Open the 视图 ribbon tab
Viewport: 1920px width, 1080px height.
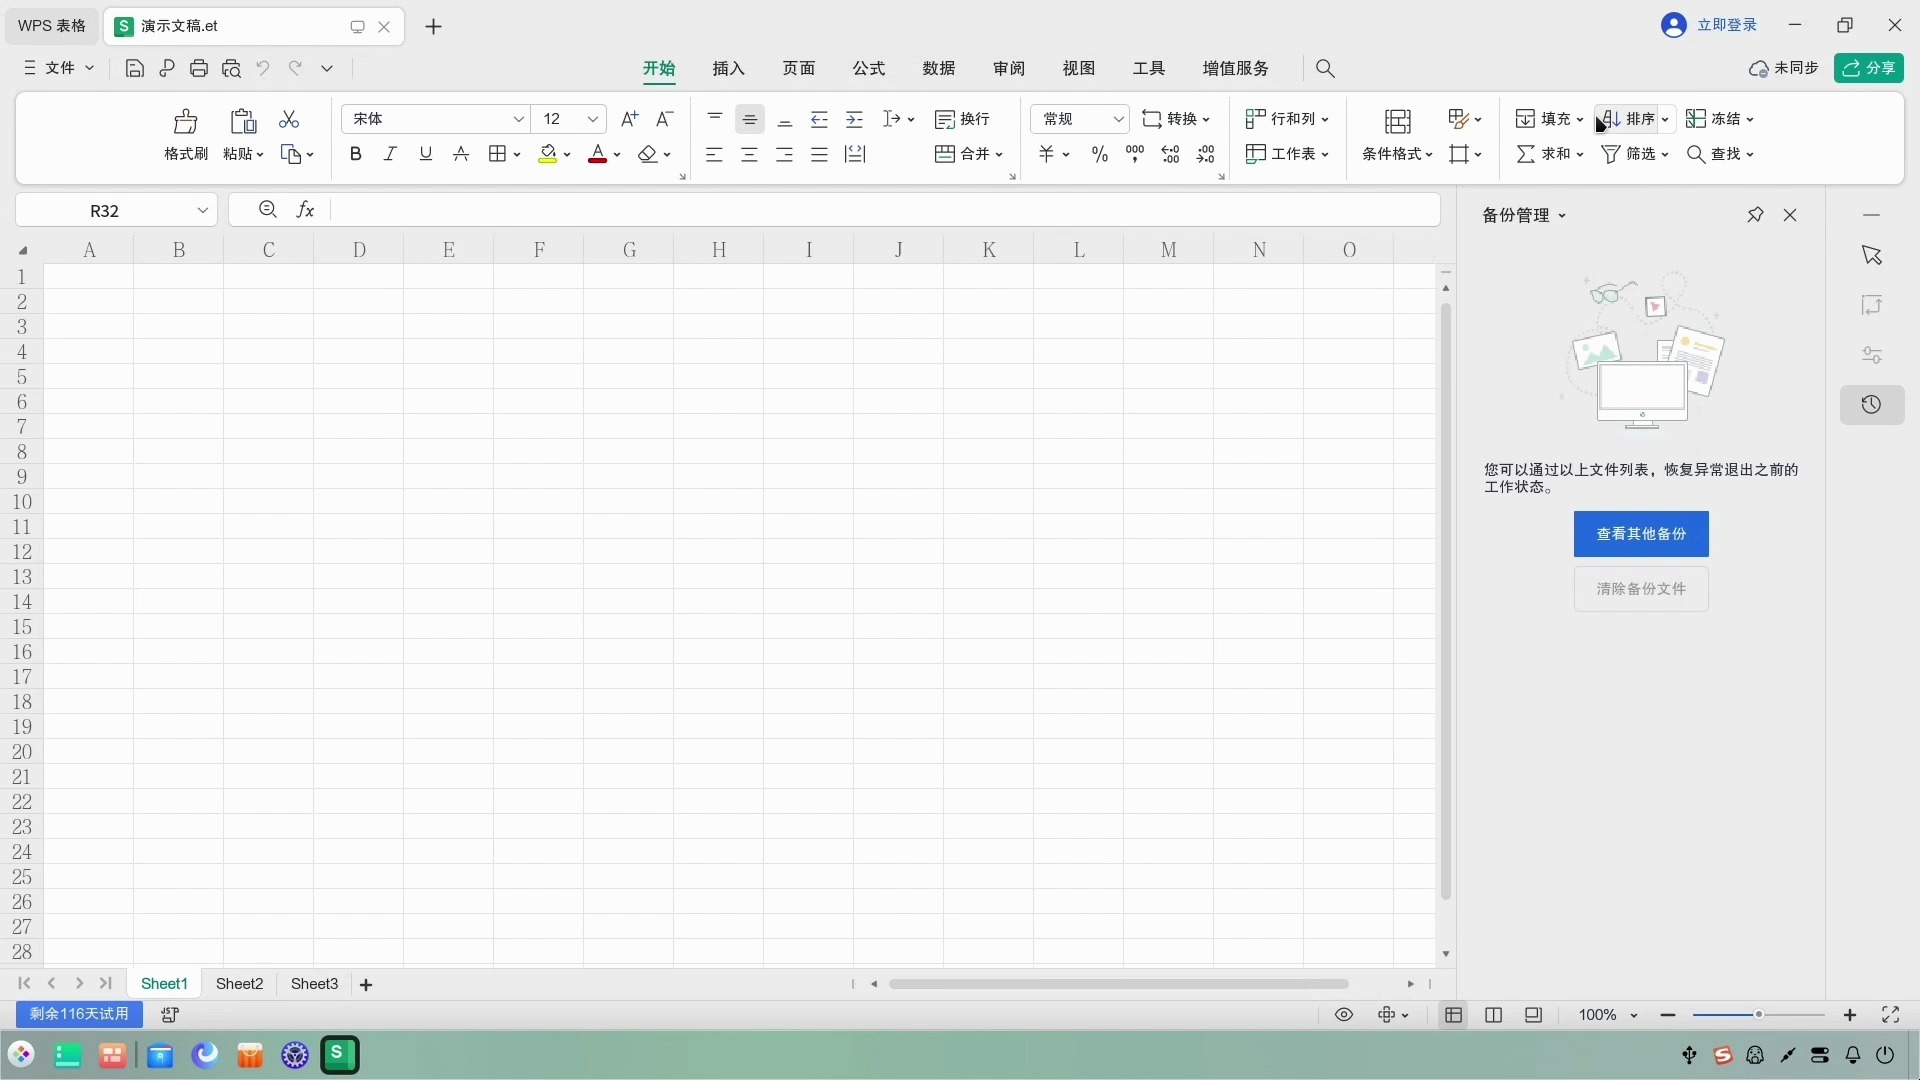(x=1079, y=68)
